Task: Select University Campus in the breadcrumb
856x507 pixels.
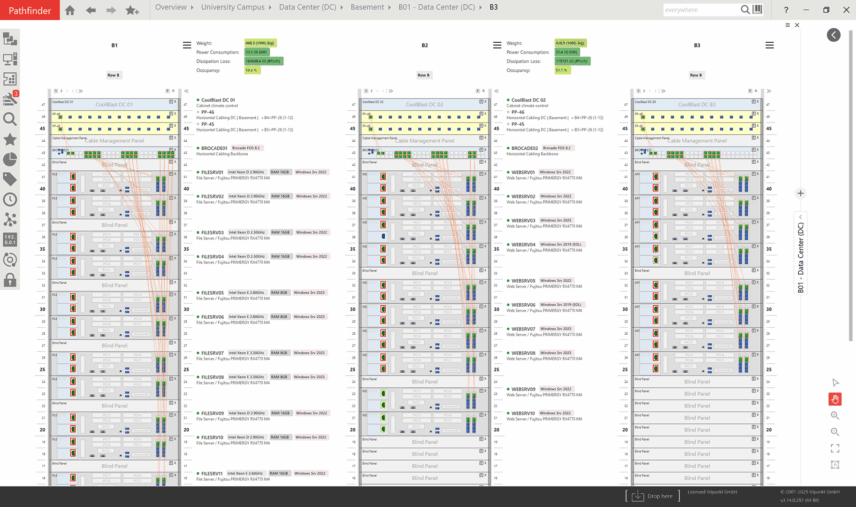Action: [x=234, y=7]
